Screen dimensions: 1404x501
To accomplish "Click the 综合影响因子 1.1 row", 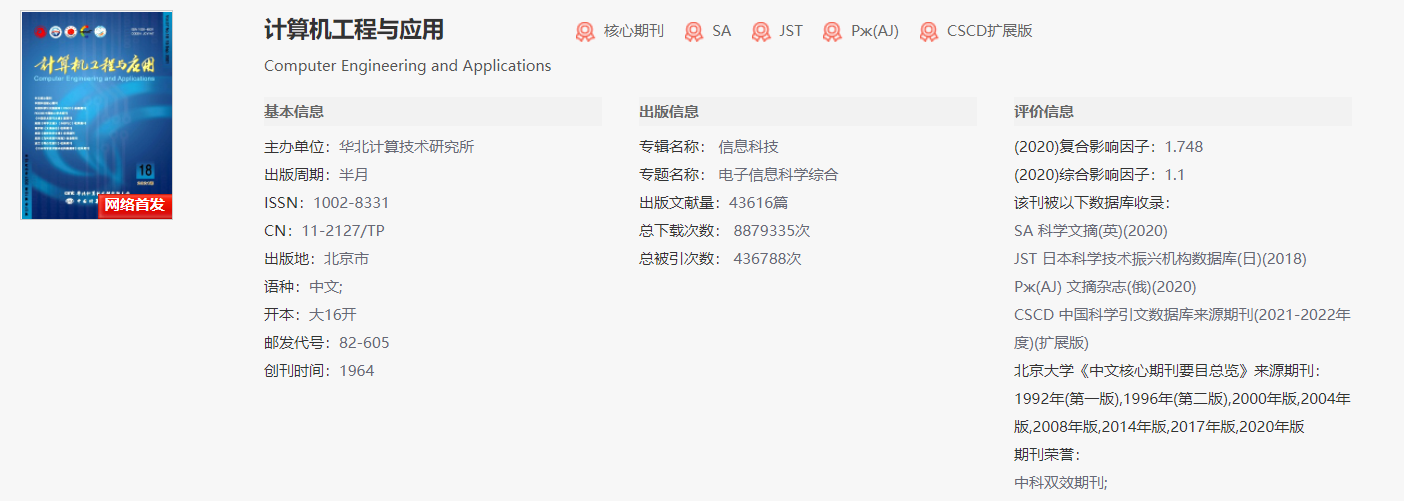I will click(x=1100, y=175).
